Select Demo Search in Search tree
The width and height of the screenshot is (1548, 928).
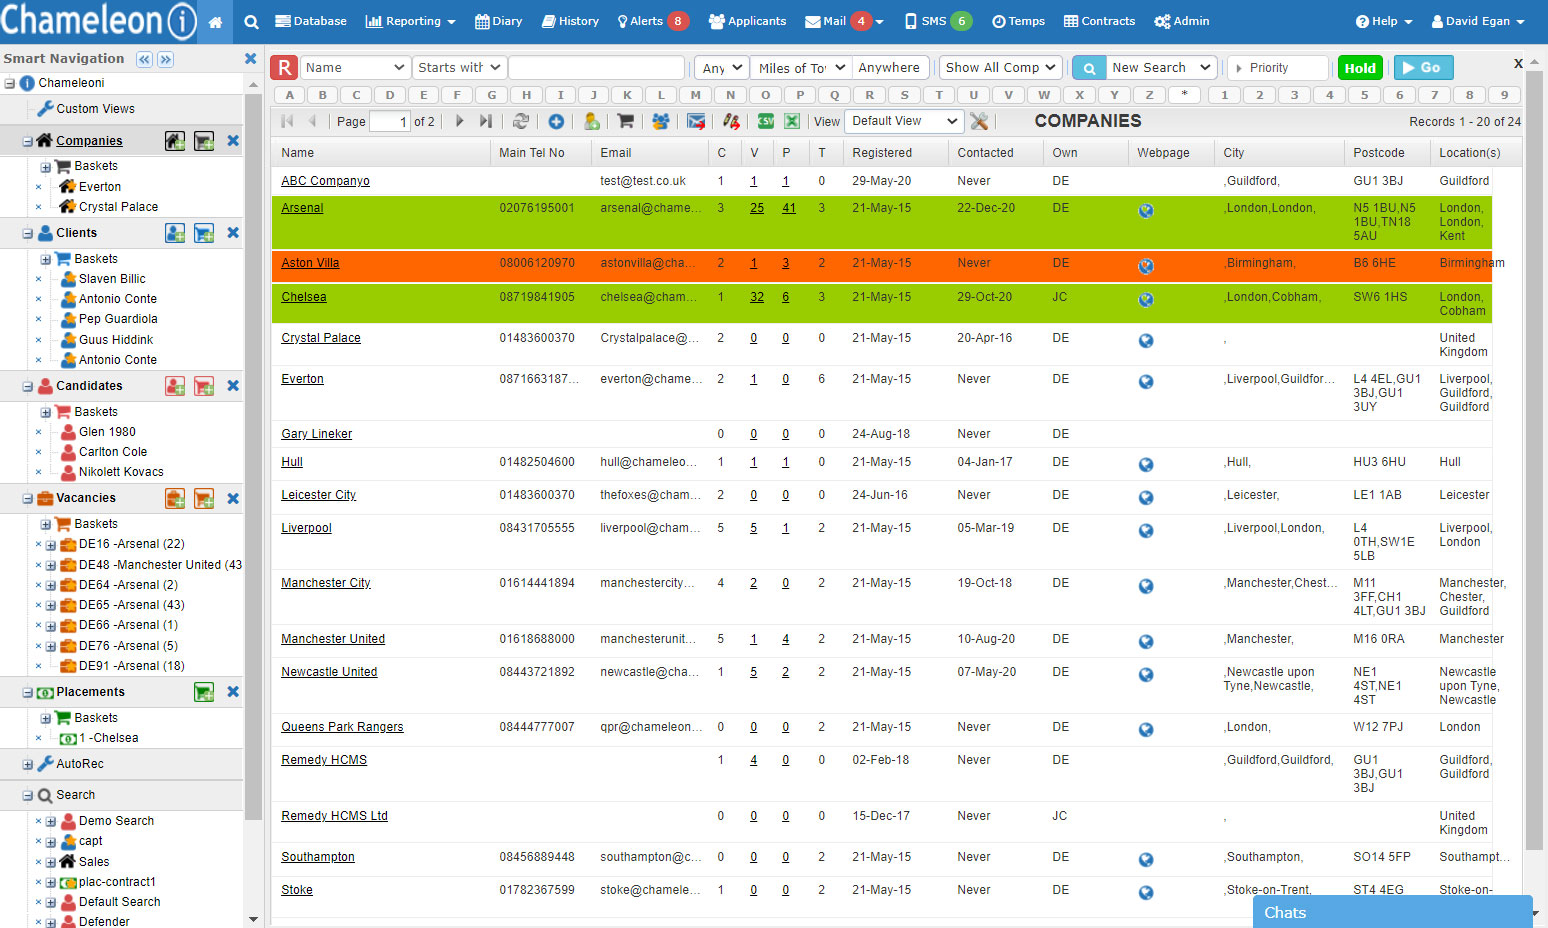(x=116, y=821)
